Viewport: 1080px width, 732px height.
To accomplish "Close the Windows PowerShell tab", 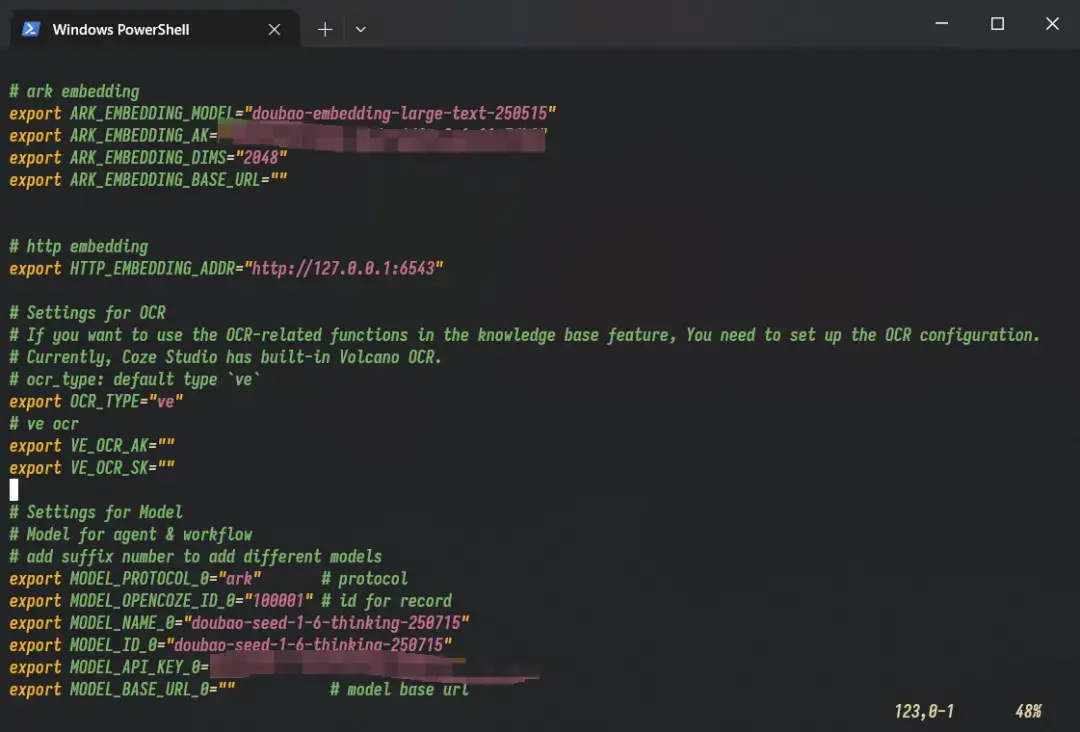I will 274,30.
